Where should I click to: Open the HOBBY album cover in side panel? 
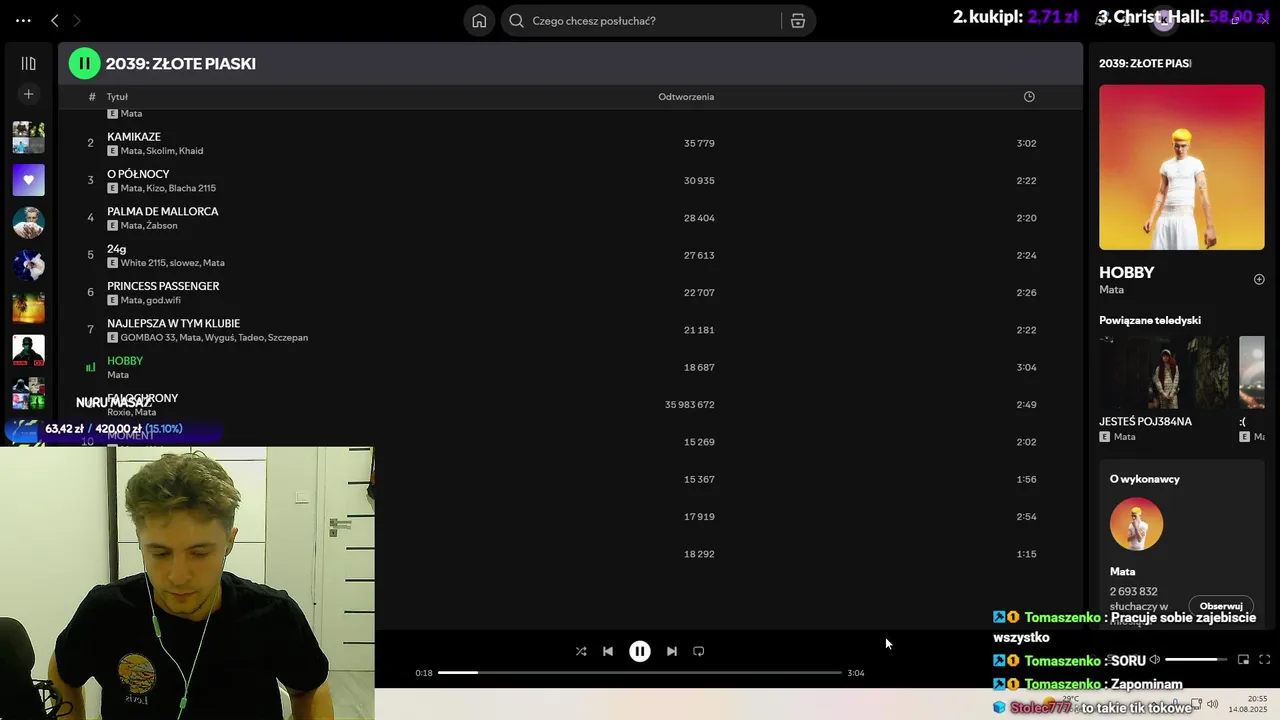point(1181,167)
